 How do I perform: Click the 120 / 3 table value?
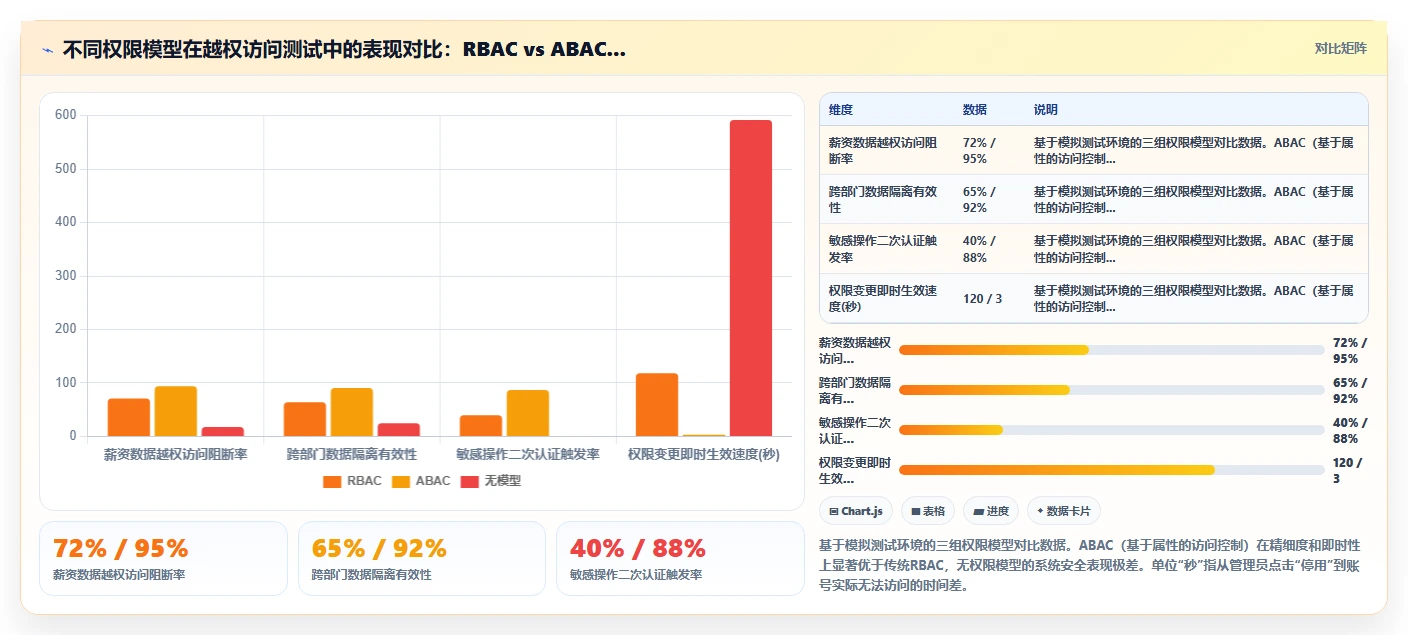coord(983,298)
